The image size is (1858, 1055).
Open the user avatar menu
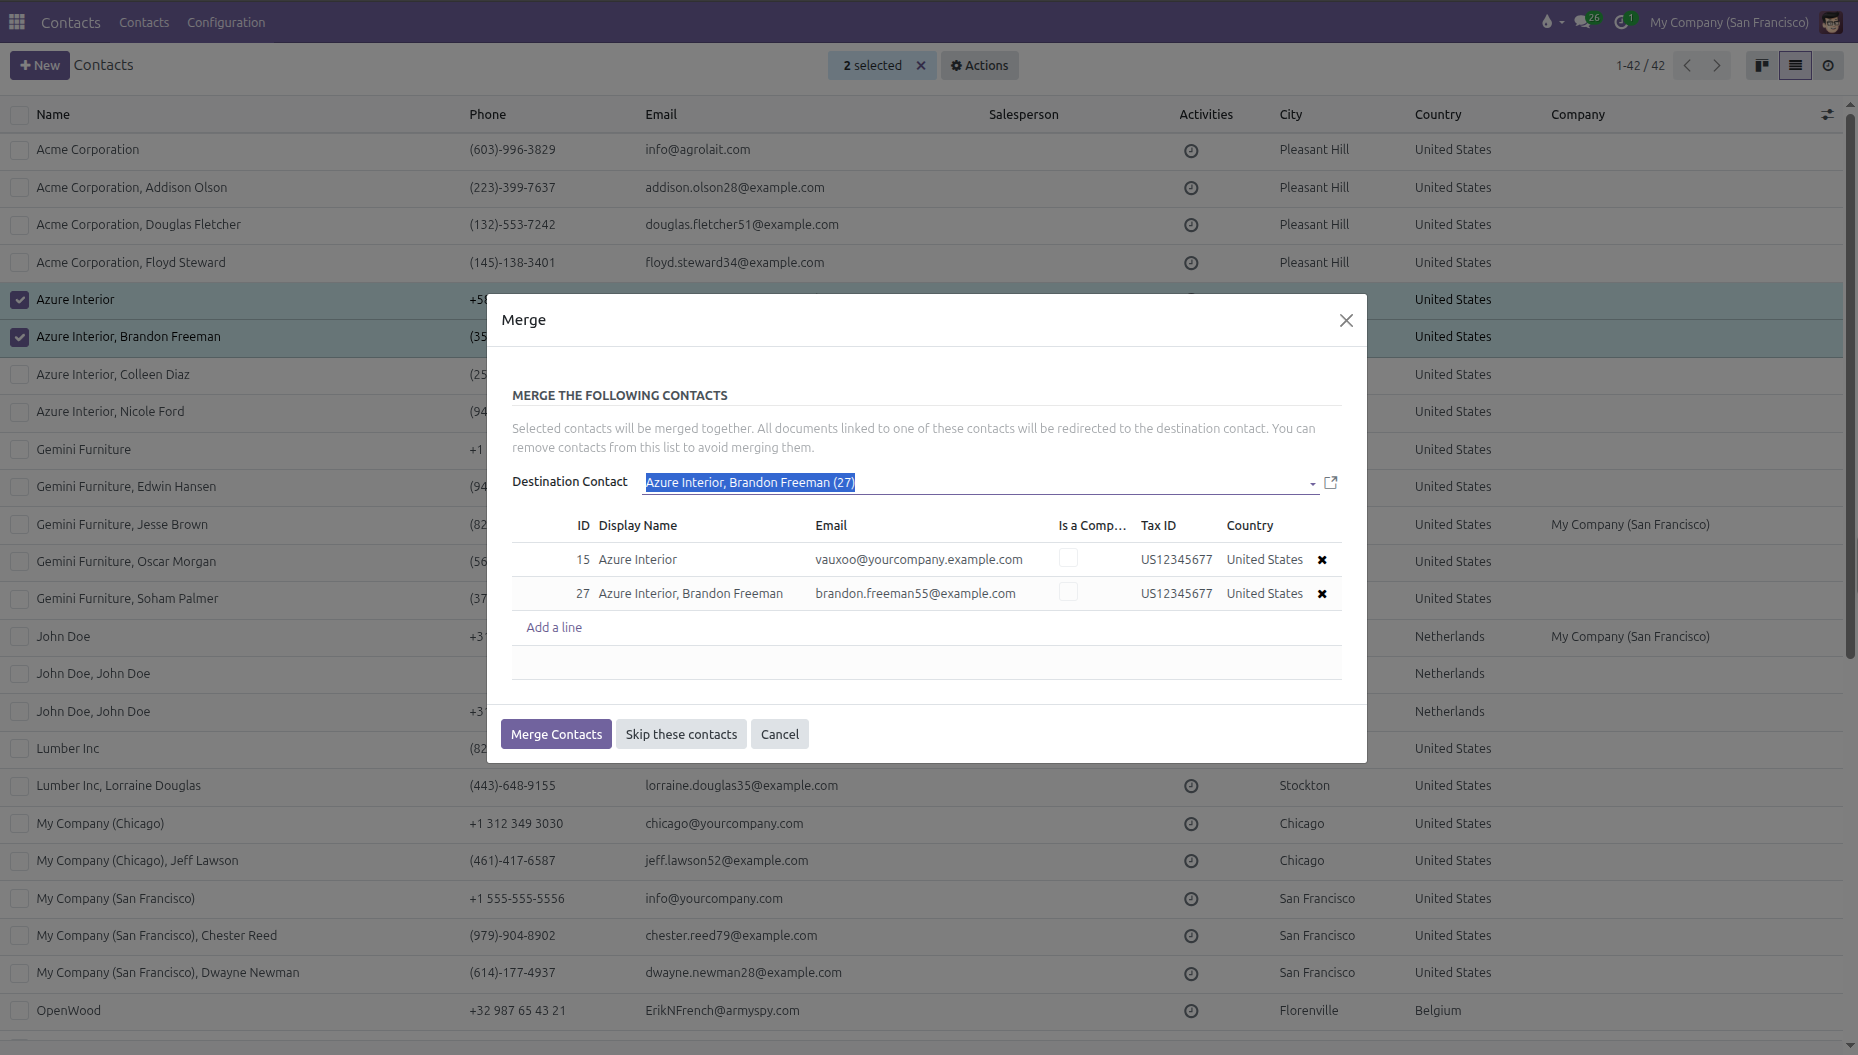point(1832,22)
